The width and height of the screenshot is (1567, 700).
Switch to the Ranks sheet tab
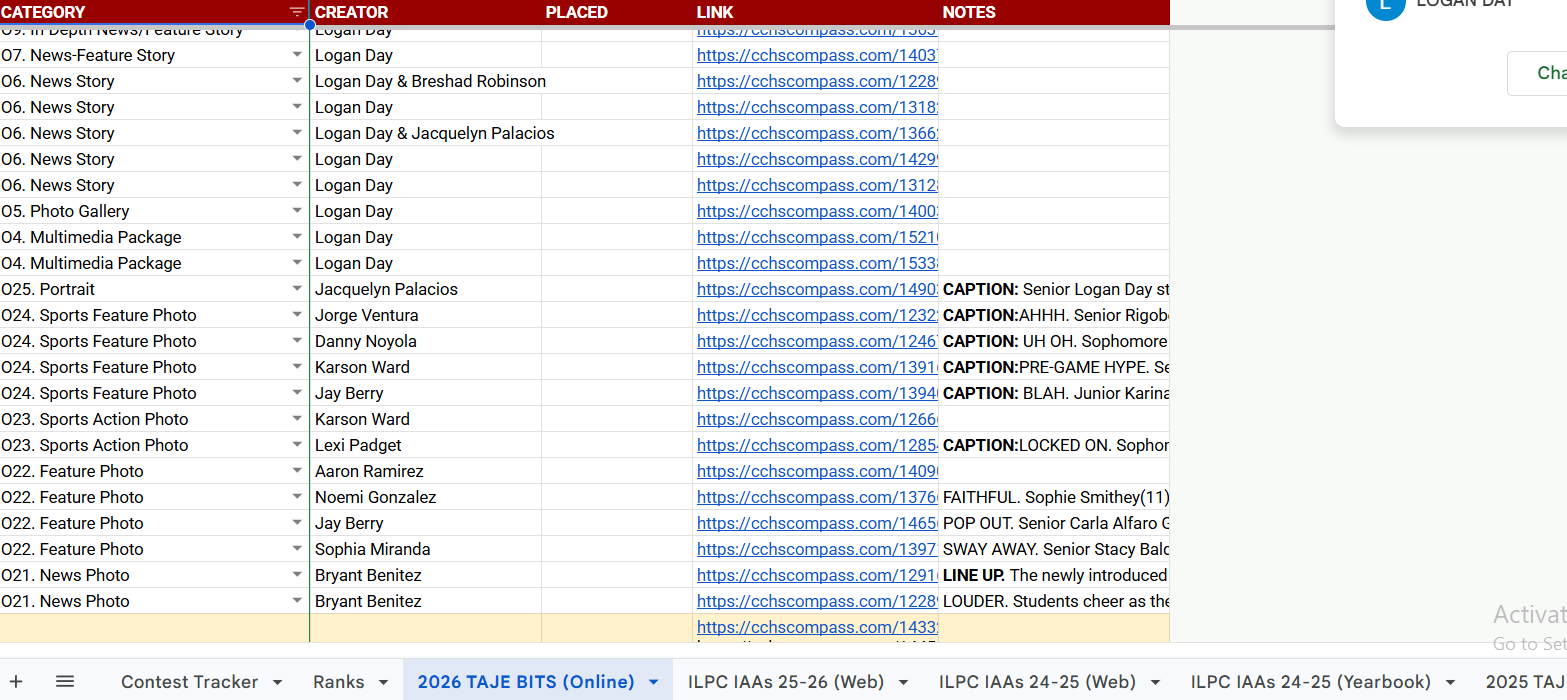point(338,682)
